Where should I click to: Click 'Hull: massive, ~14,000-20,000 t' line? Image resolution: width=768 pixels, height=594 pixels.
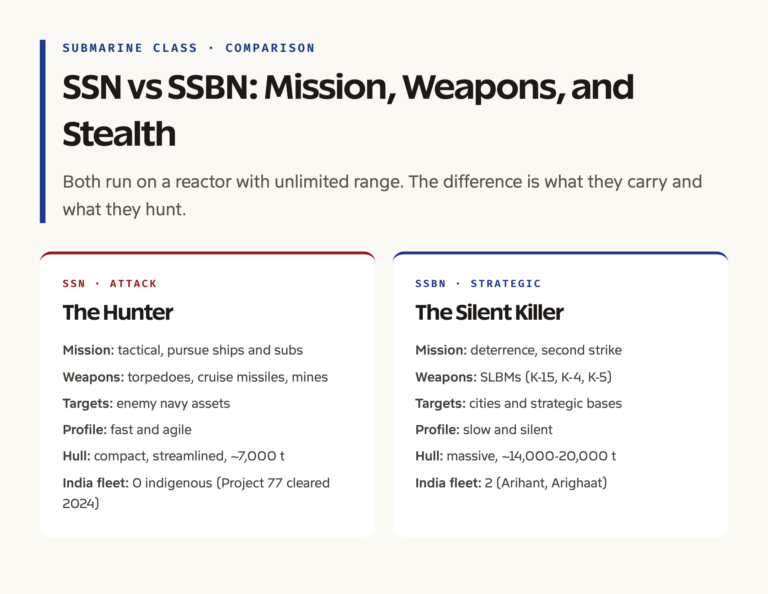click(x=515, y=456)
